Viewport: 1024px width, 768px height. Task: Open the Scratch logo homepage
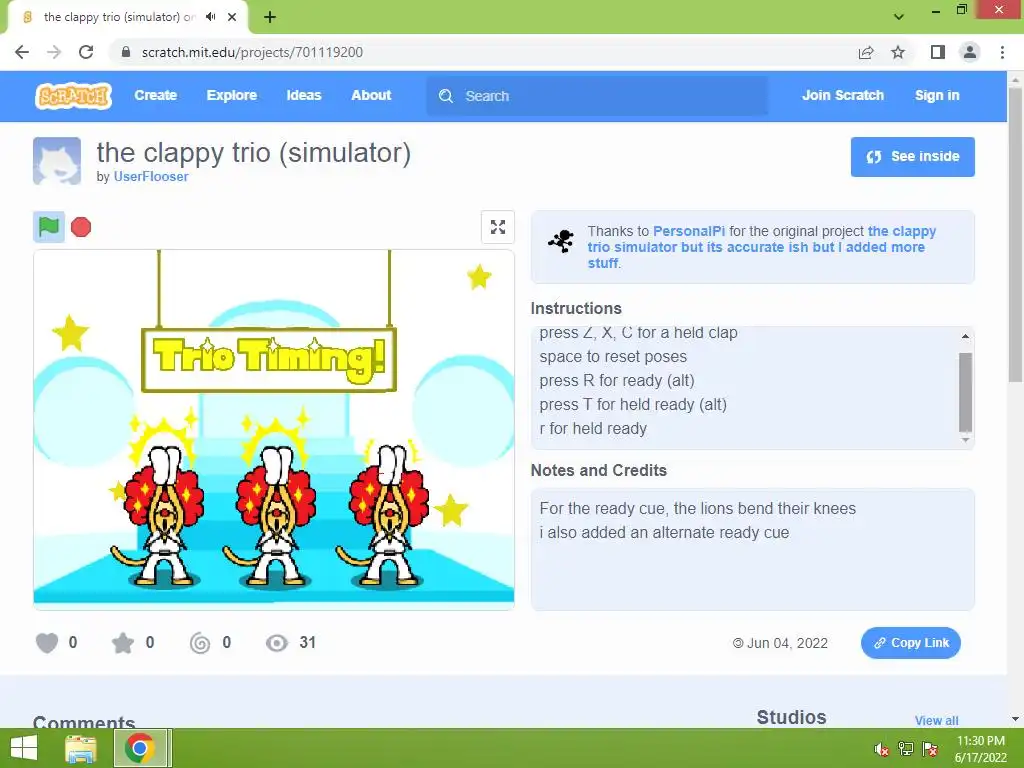[73, 96]
